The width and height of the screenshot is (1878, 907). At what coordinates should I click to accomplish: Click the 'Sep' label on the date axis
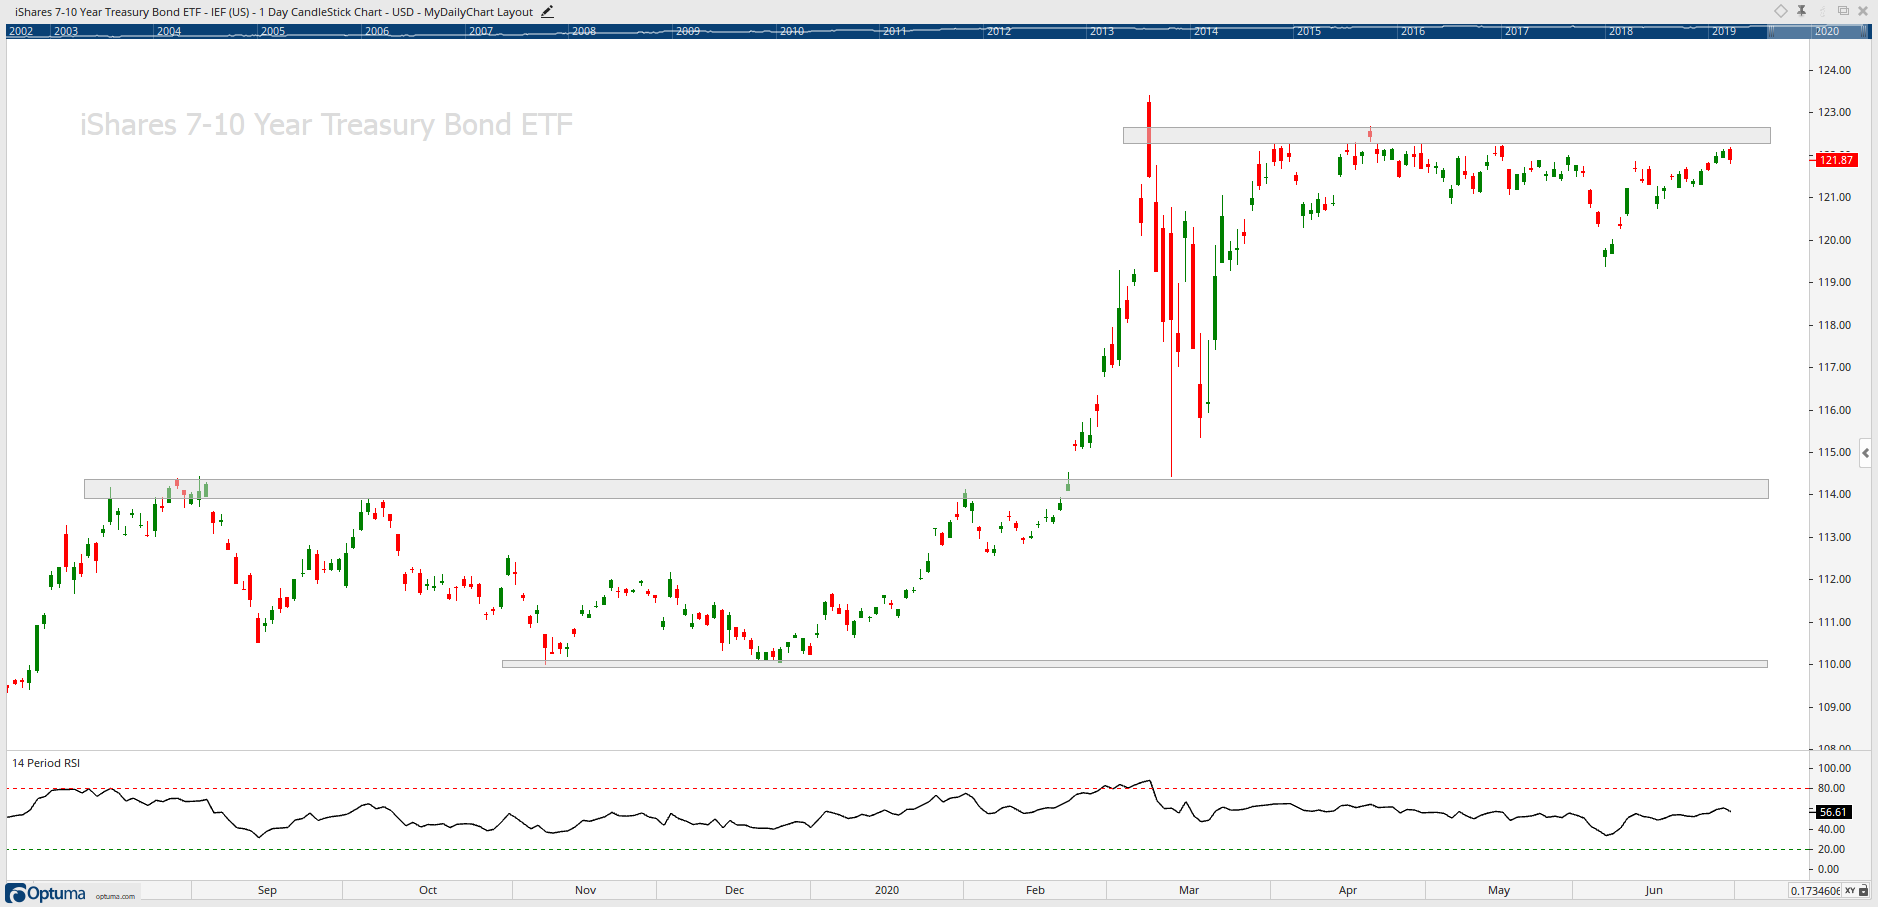[x=267, y=890]
